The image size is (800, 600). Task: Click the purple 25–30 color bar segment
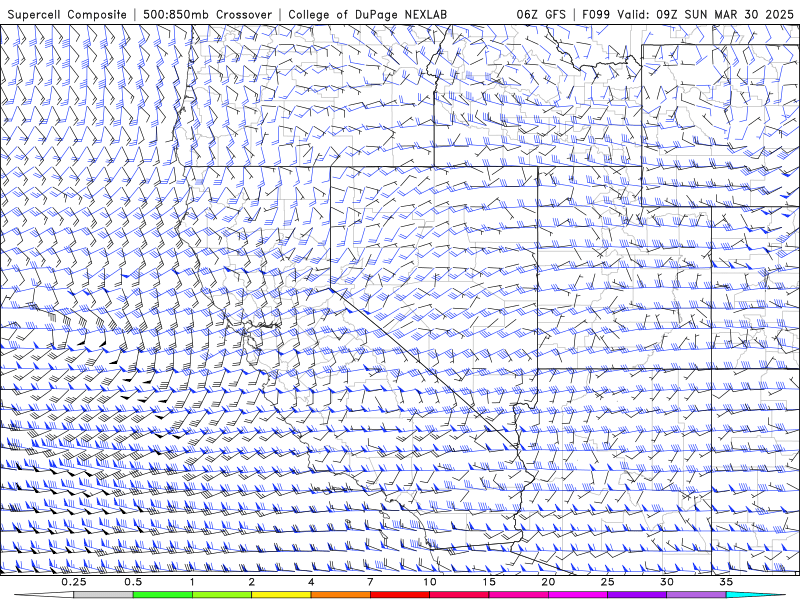[x=637, y=595]
